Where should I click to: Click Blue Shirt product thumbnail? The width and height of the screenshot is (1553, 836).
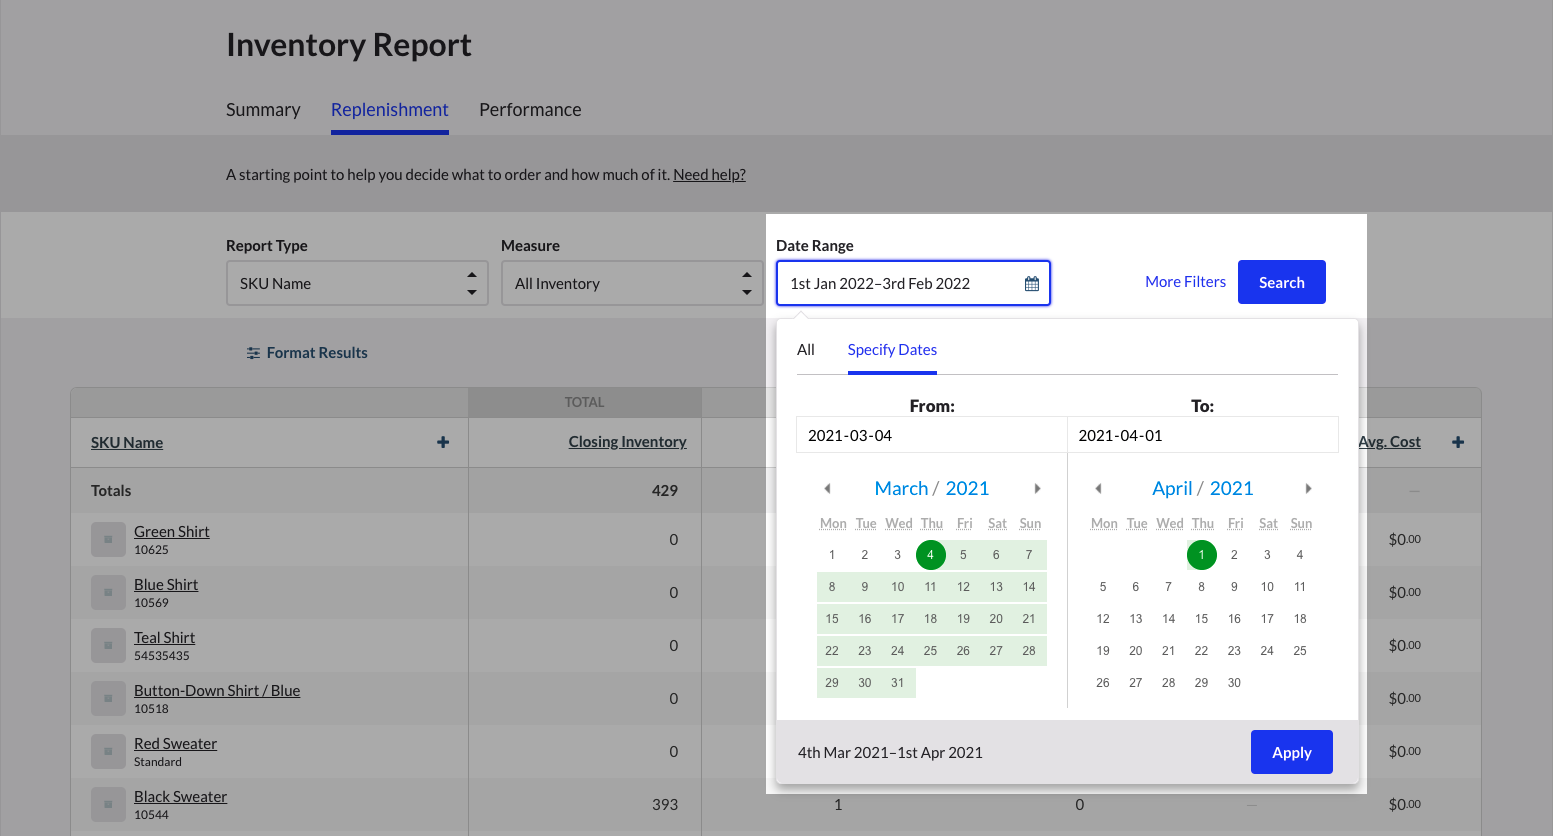coord(108,592)
